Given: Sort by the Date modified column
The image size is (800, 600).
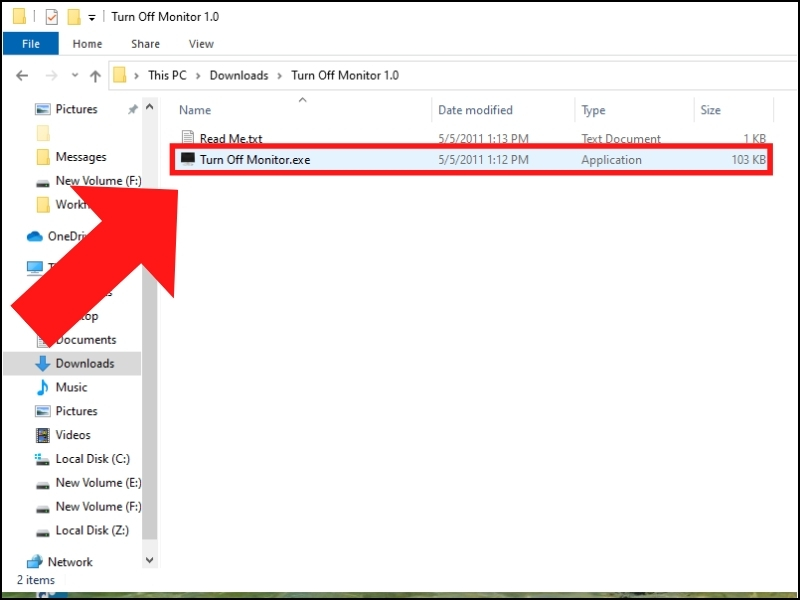Looking at the screenshot, I should [x=475, y=110].
